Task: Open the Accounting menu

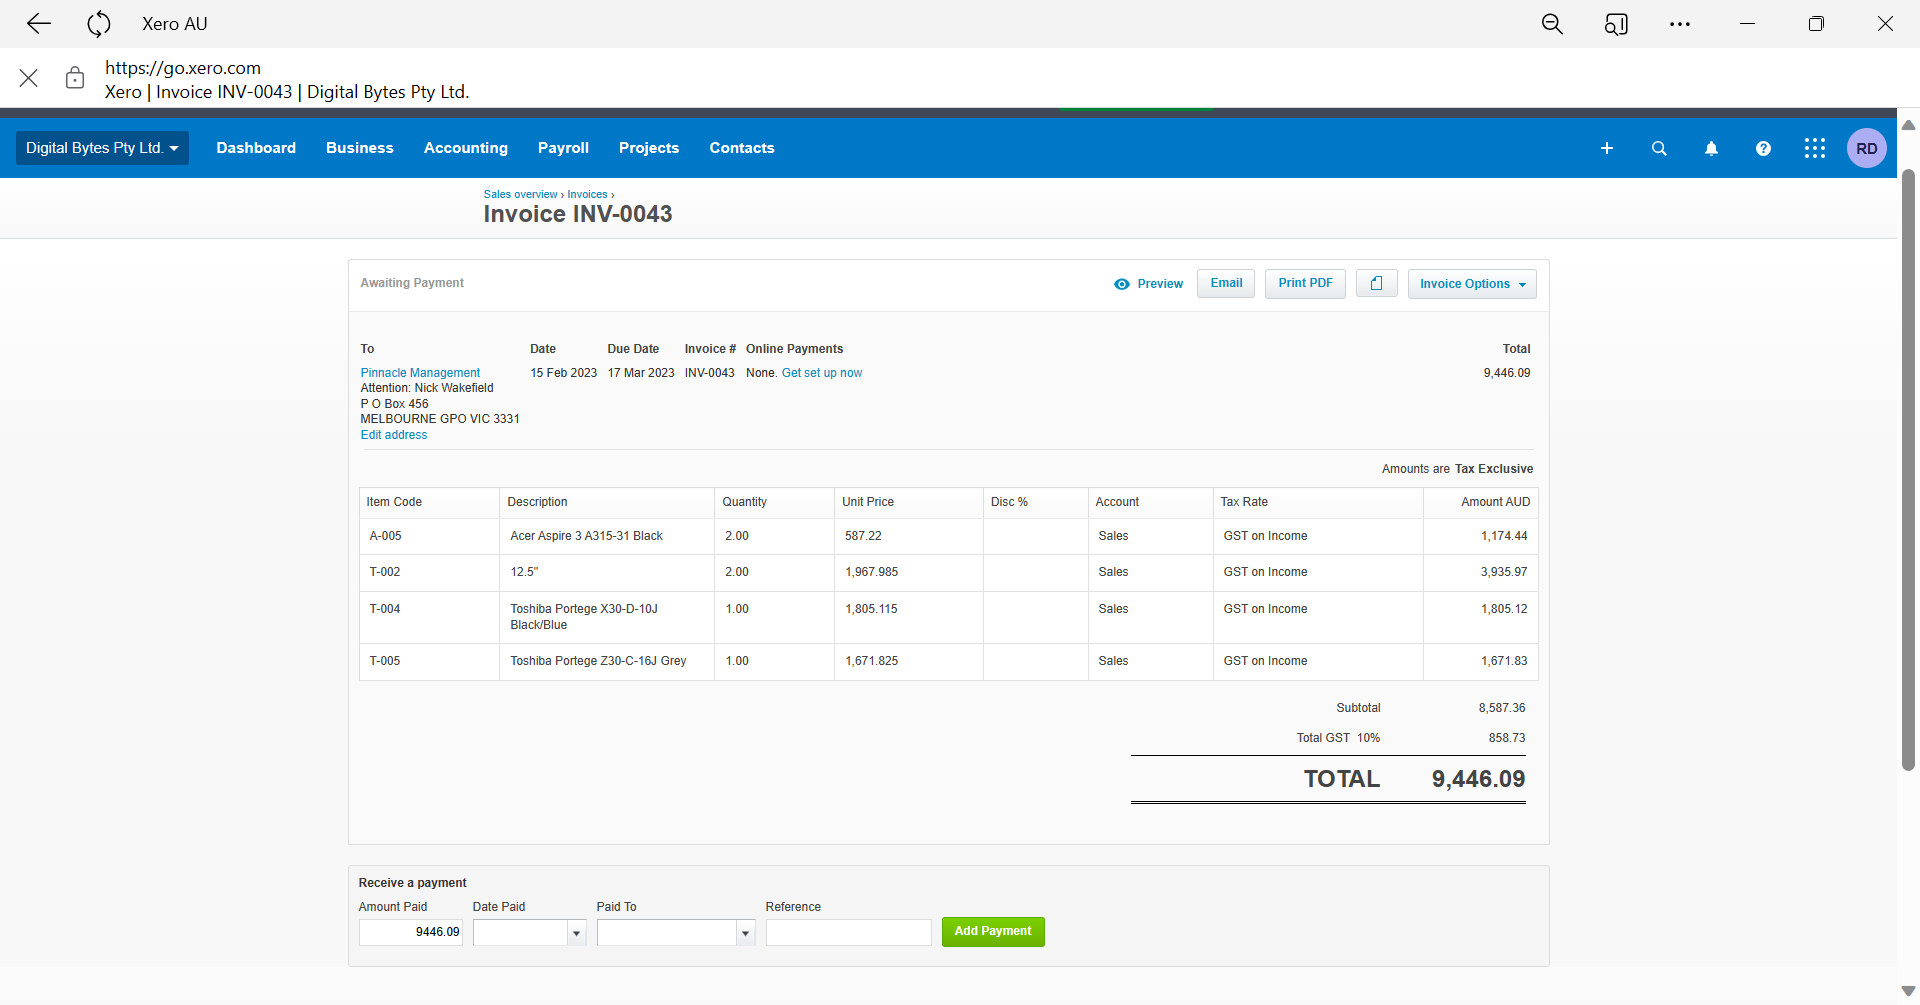Action: (466, 148)
